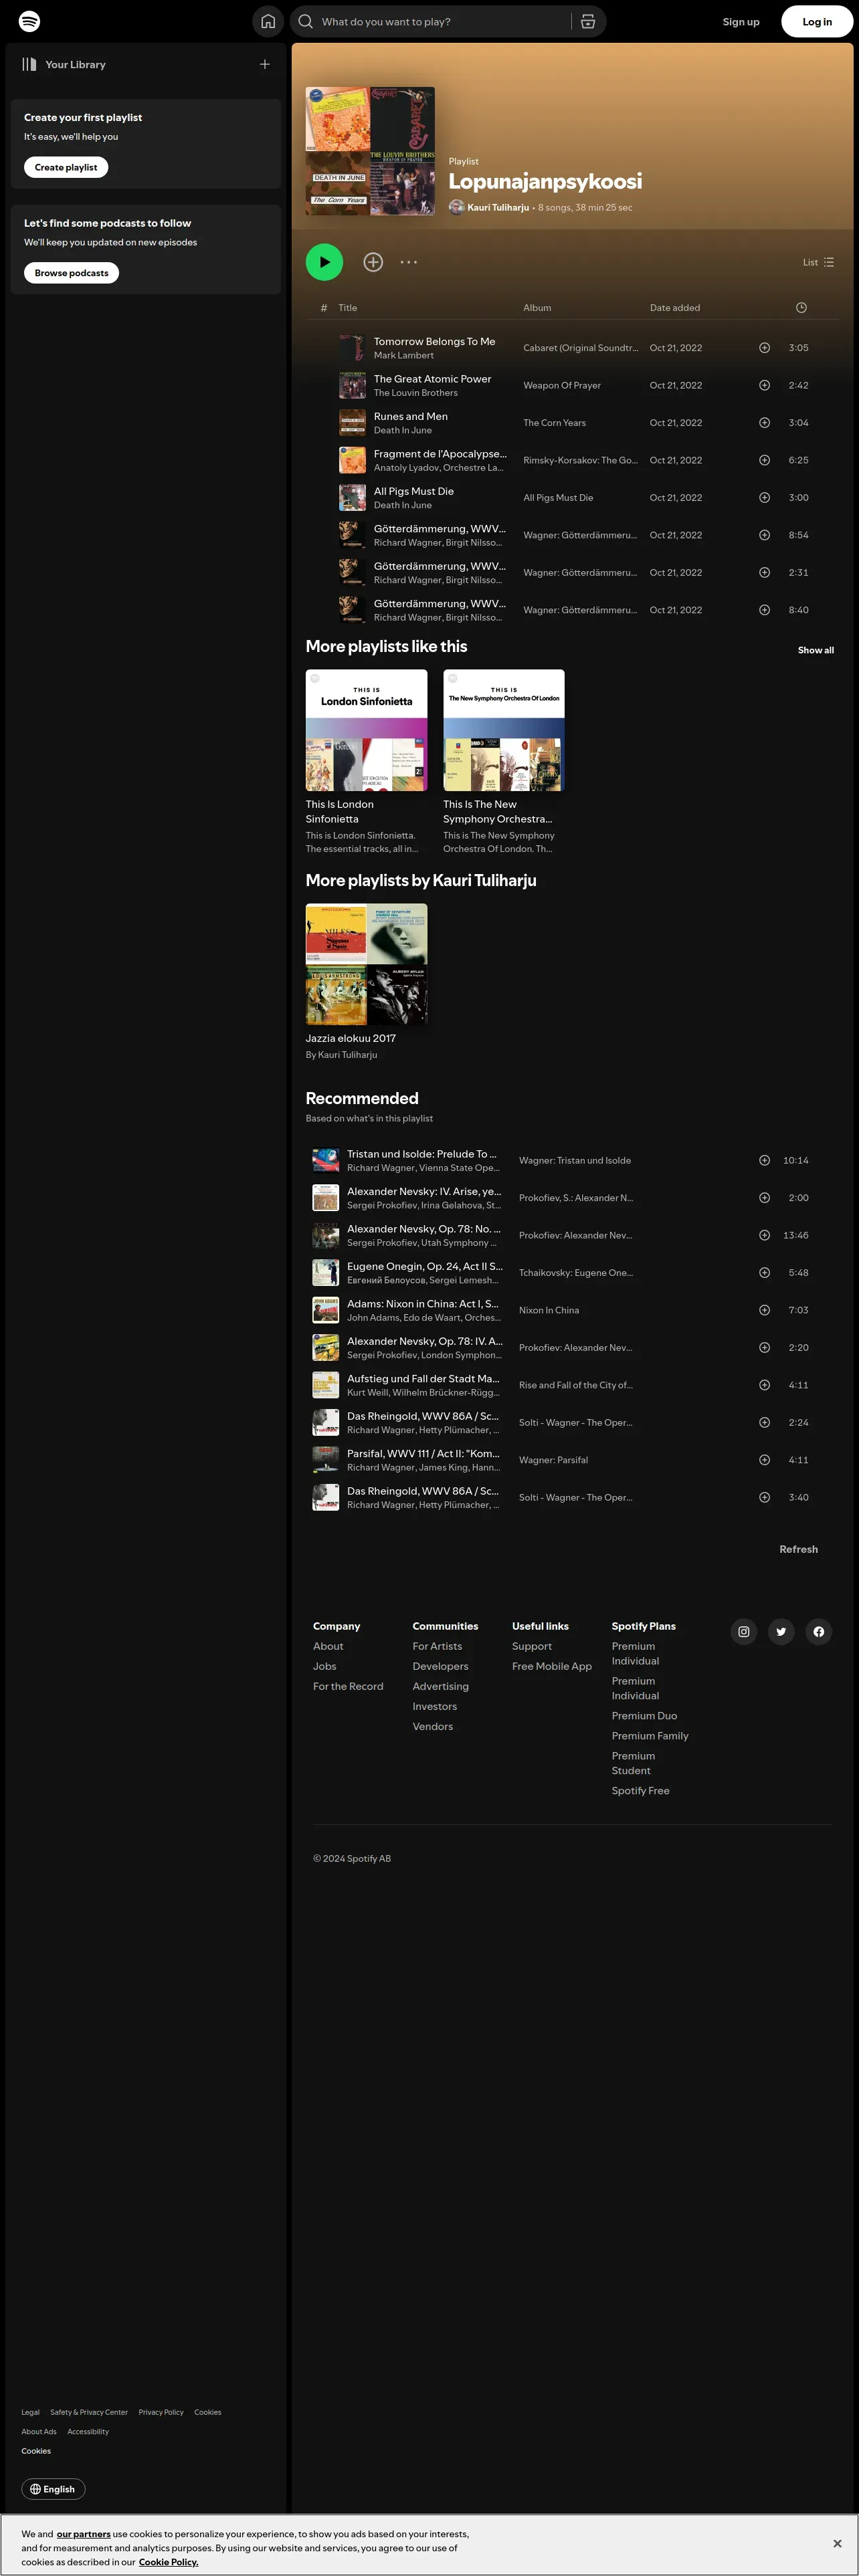Open Support footer link
859x2576 pixels.
532,1646
